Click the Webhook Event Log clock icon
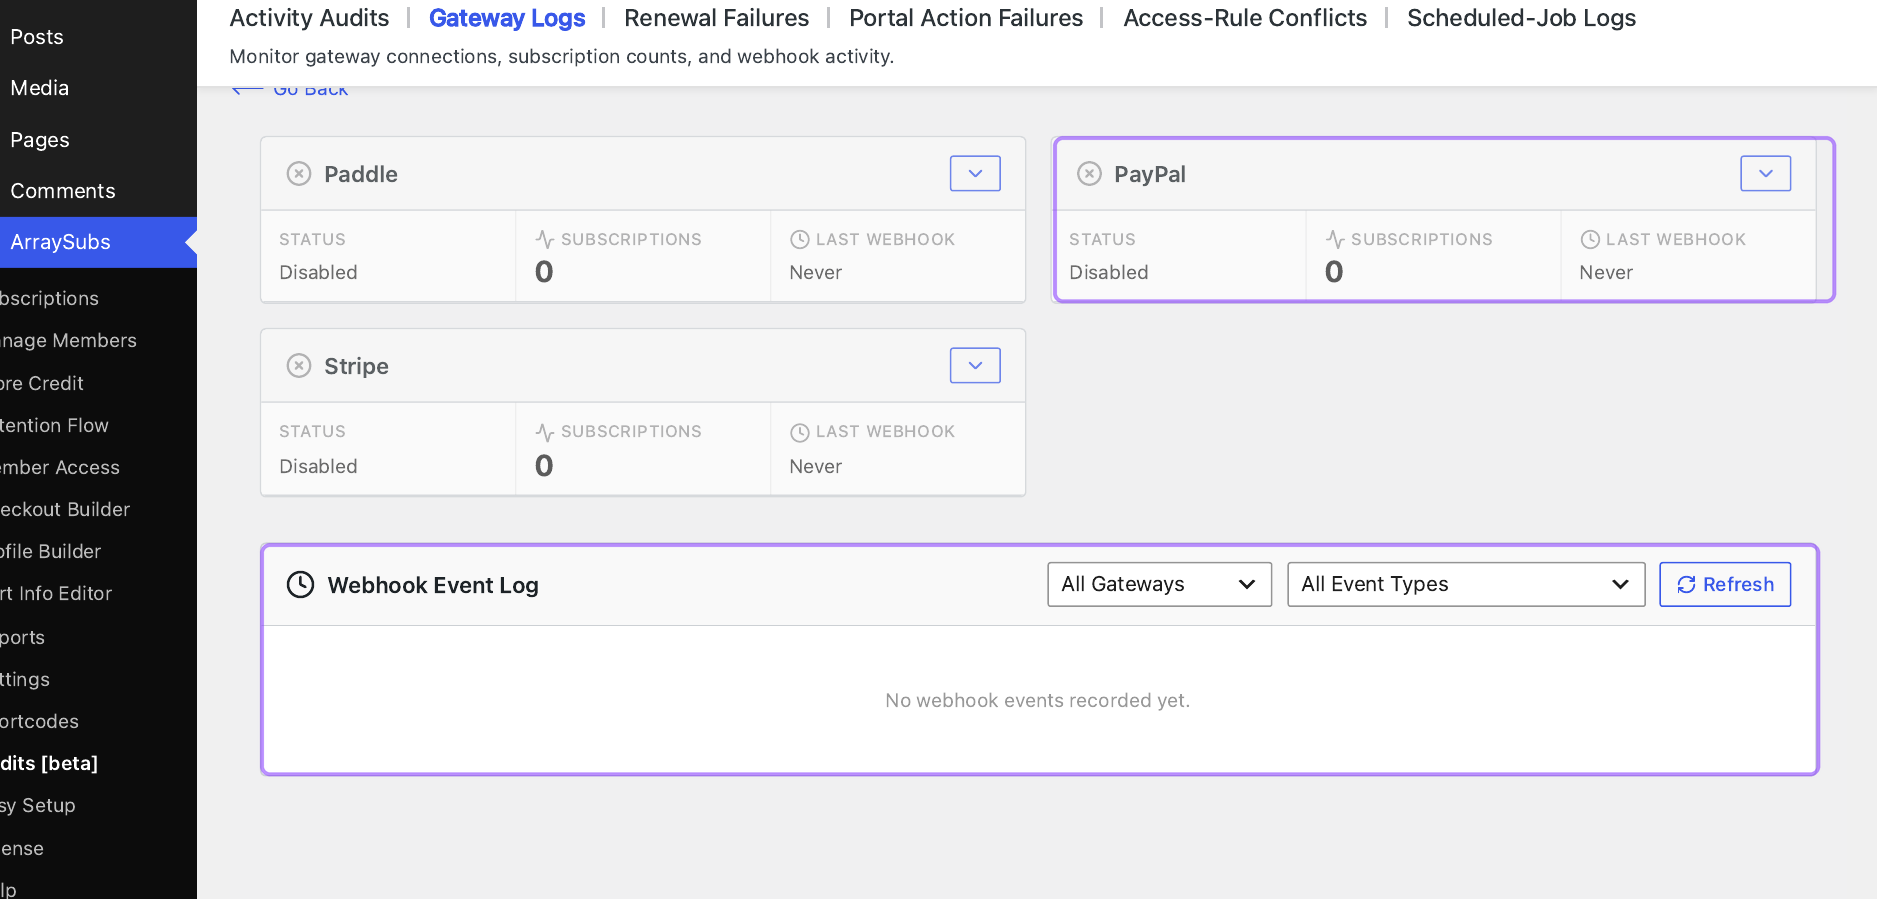 point(301,585)
